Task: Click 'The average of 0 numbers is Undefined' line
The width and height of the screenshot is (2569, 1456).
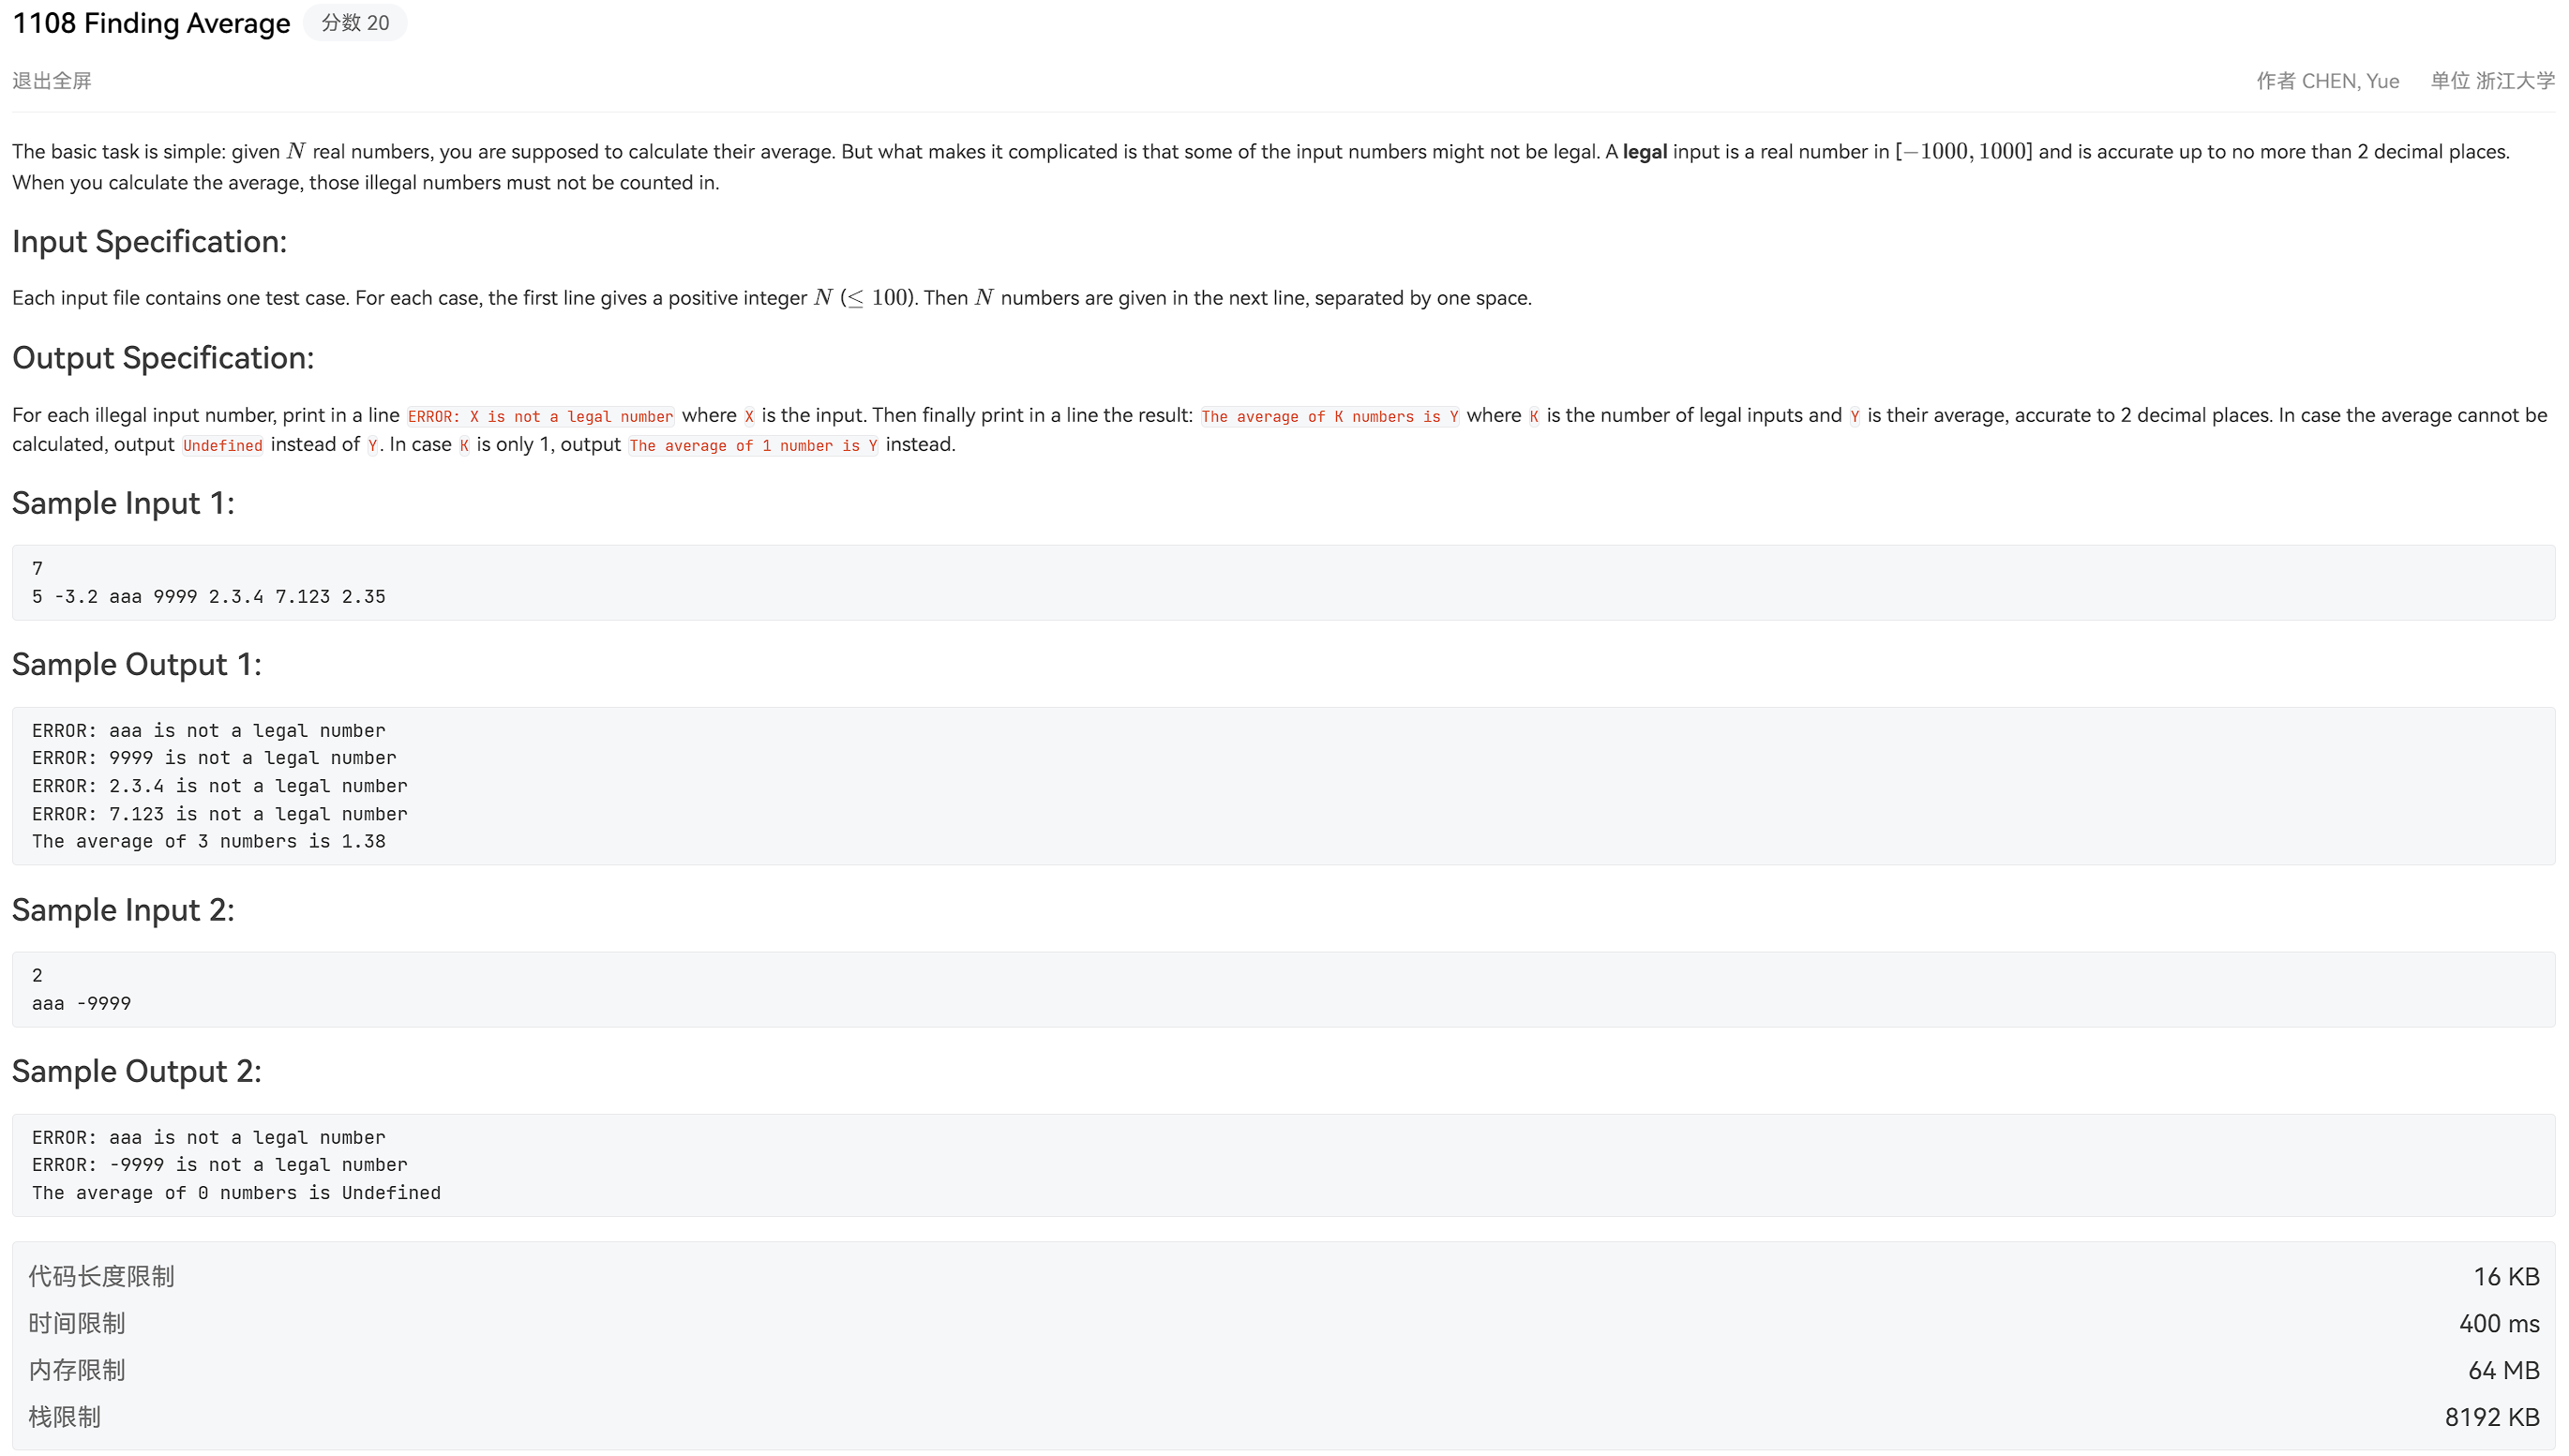Action: pos(236,1192)
